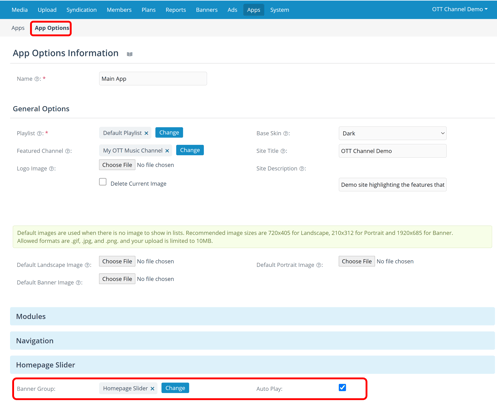Show help for Default Landscape Image
Image resolution: width=497 pixels, height=409 pixels.
(x=87, y=265)
